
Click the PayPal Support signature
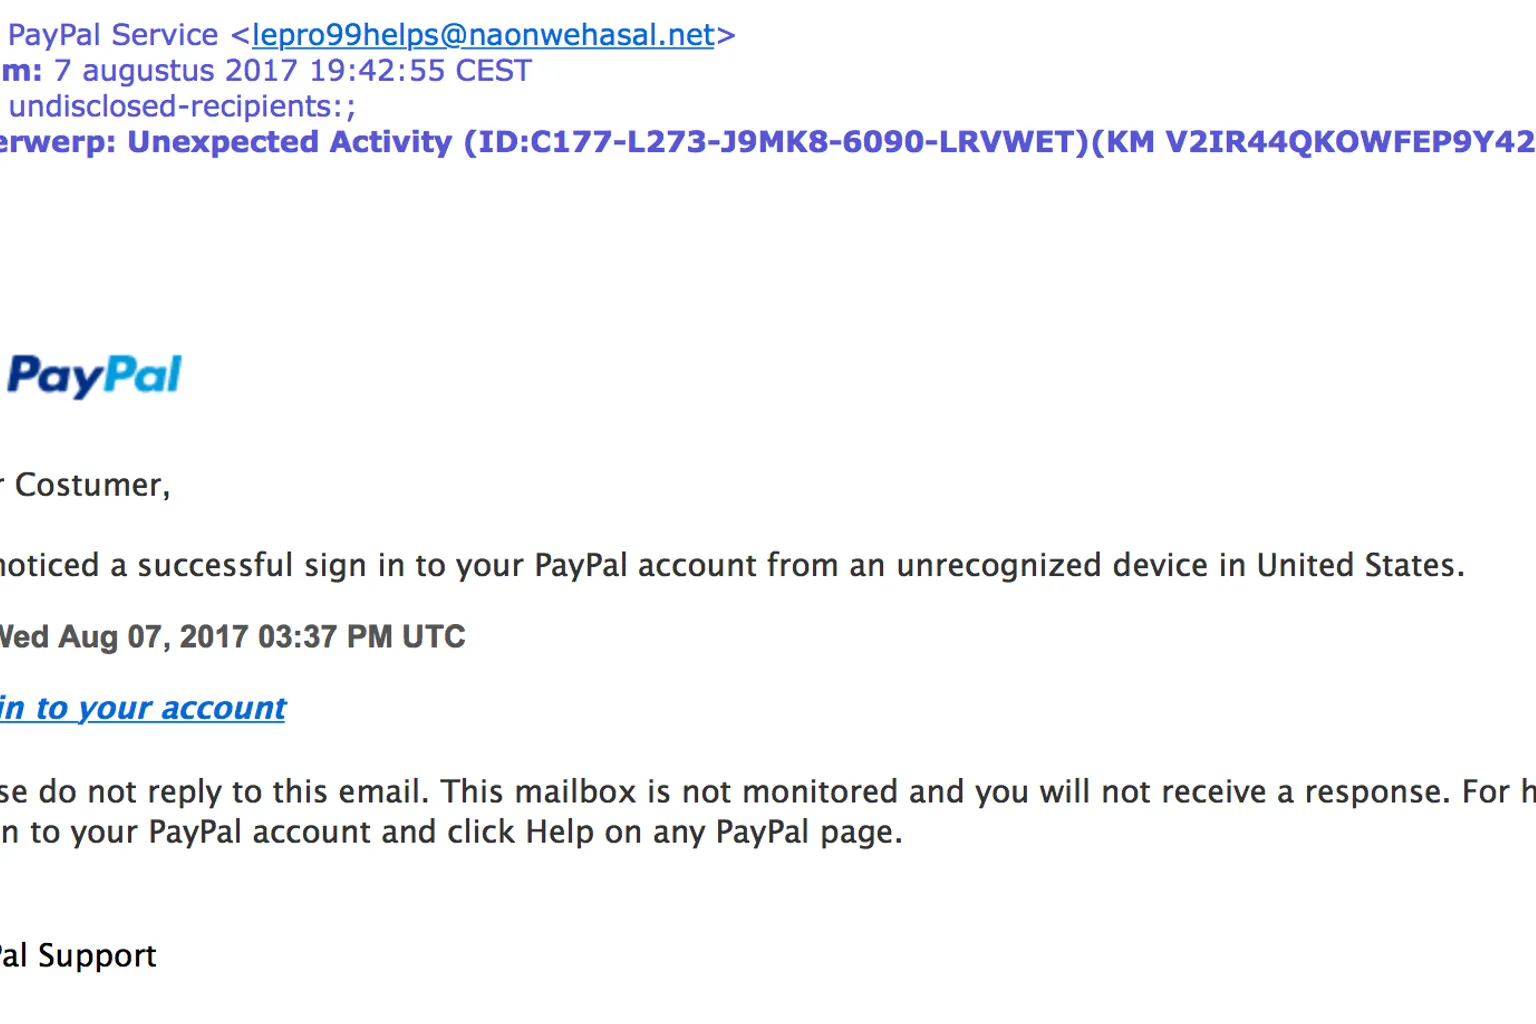78,956
